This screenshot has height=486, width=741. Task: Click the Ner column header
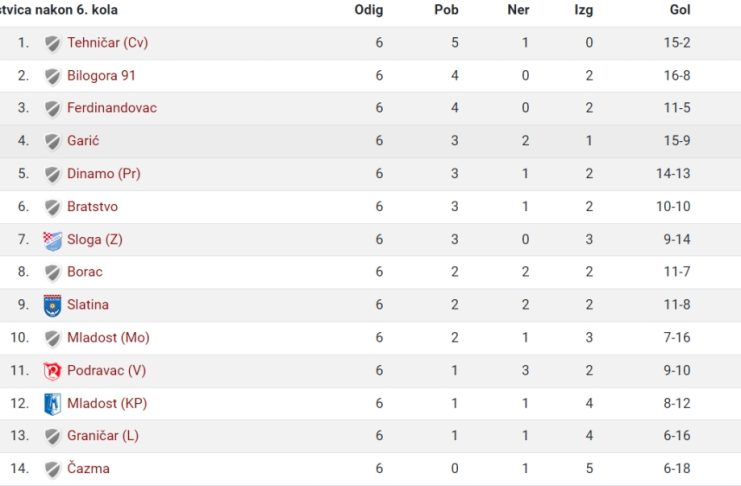(518, 10)
